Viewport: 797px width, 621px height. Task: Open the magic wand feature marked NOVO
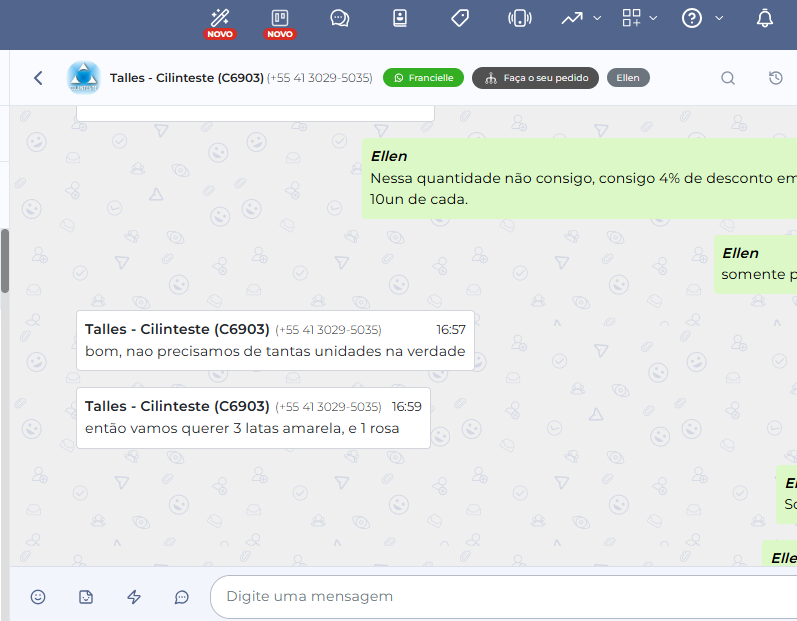point(220,18)
